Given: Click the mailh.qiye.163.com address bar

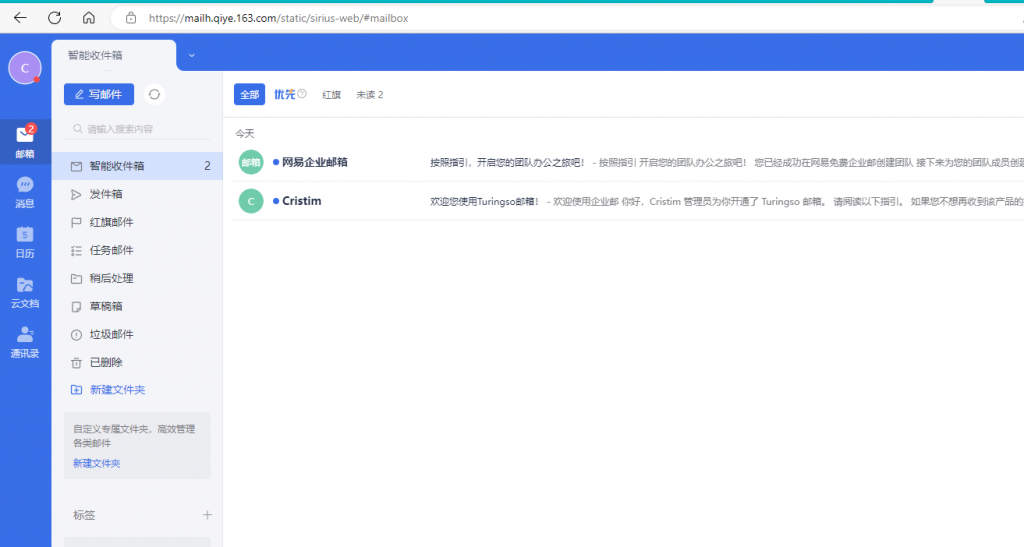Looking at the screenshot, I should 278,18.
